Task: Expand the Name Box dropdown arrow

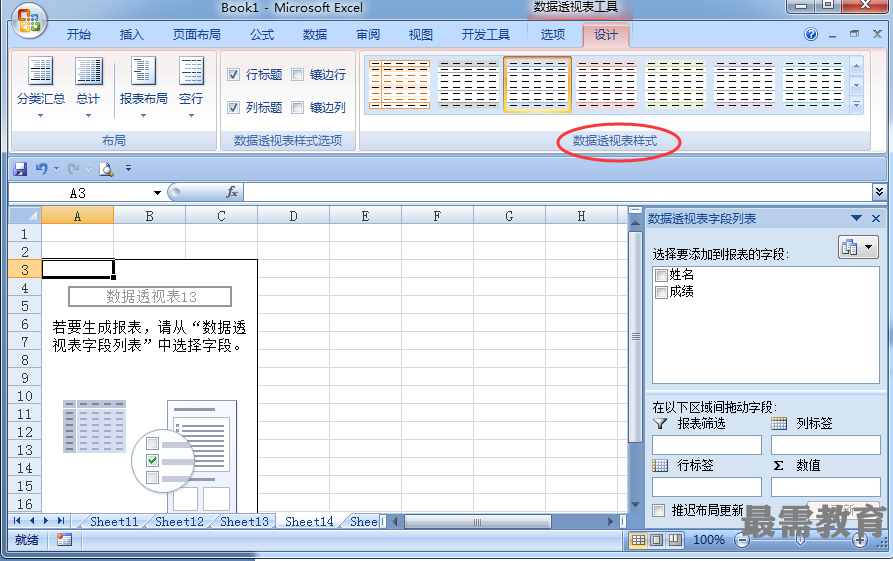Action: [x=157, y=193]
